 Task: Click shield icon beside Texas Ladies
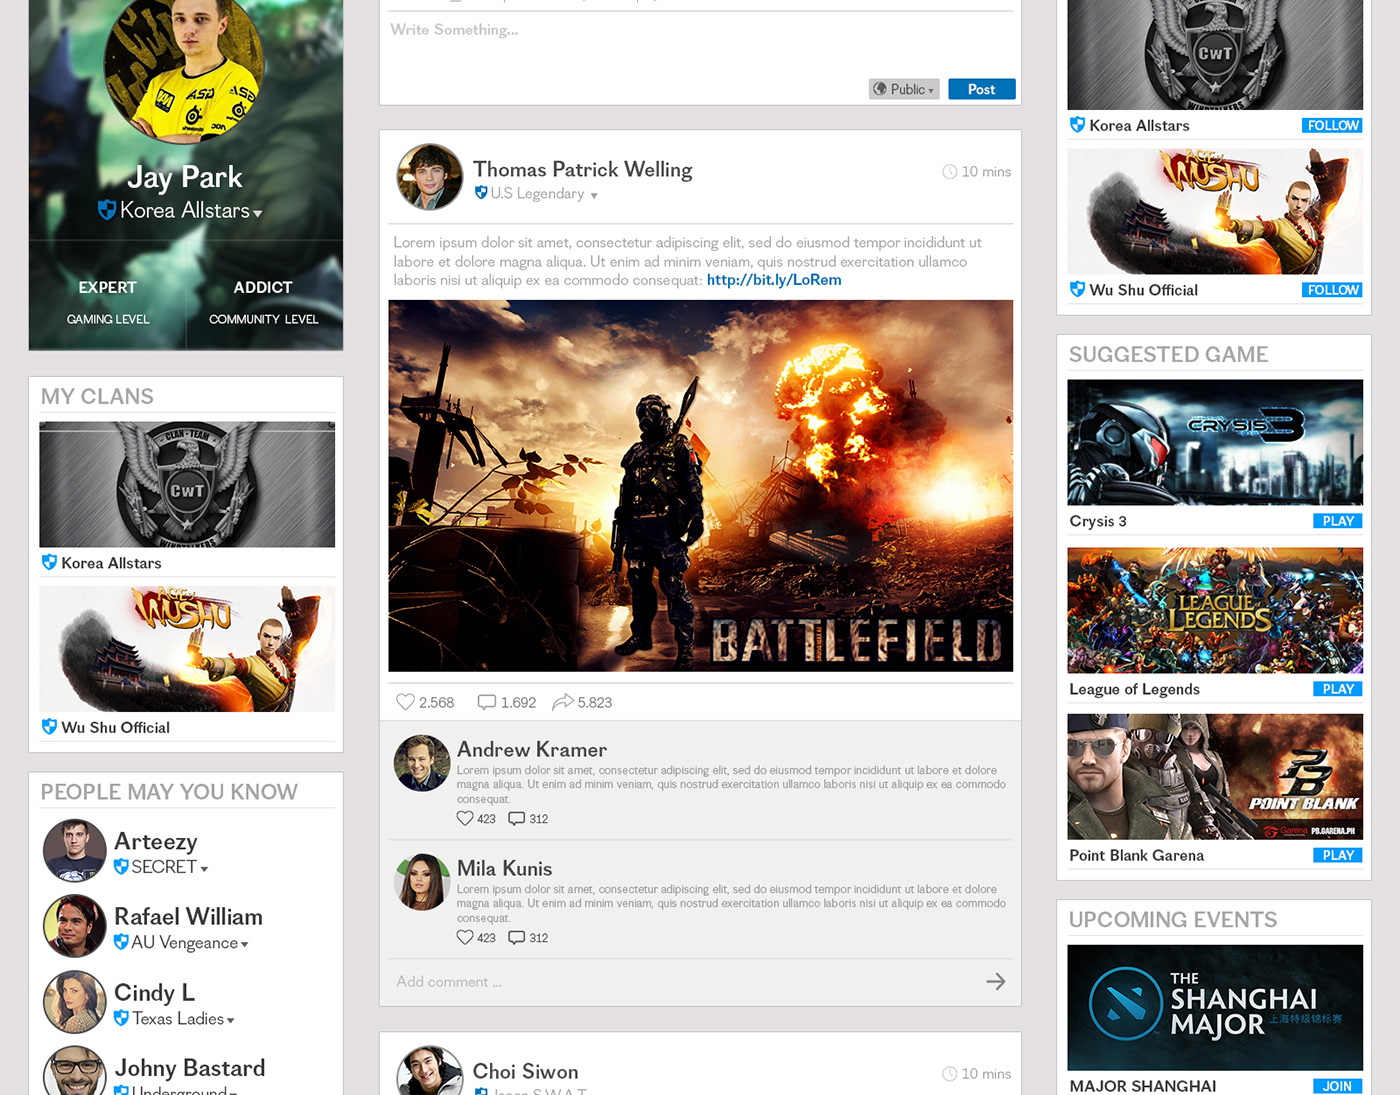(x=121, y=1018)
